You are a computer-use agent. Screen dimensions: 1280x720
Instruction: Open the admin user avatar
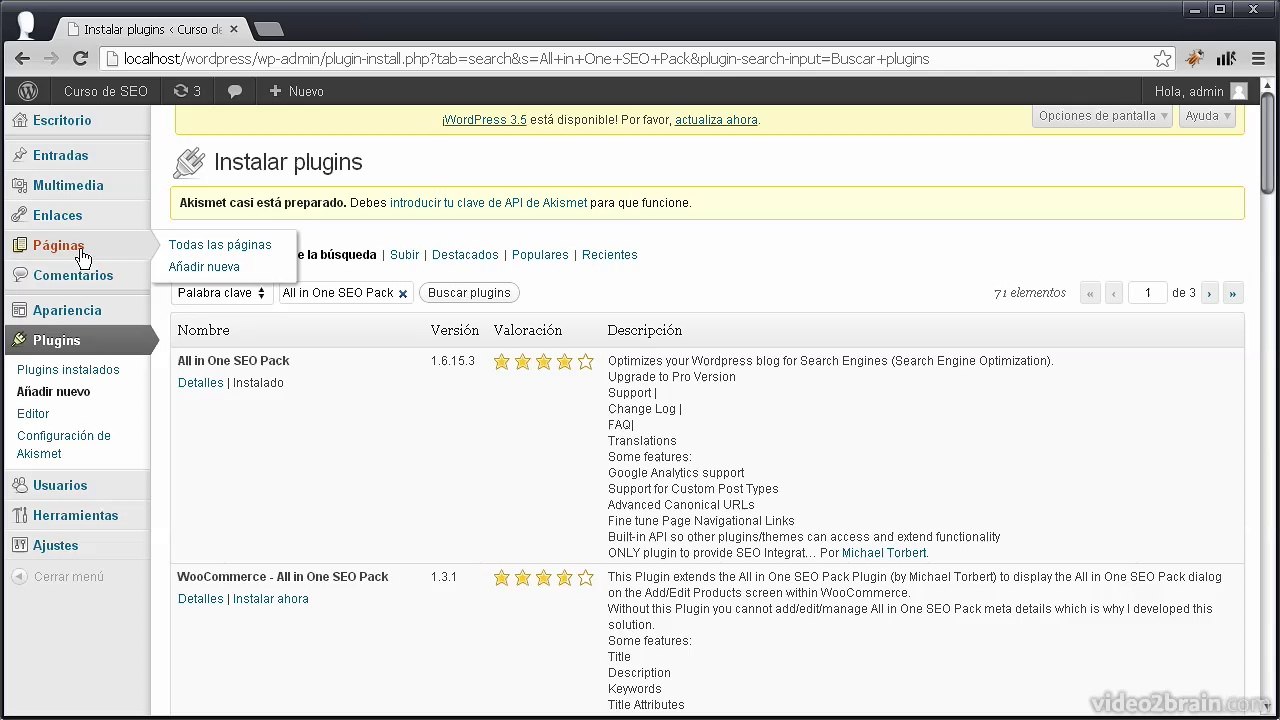coord(1239,91)
